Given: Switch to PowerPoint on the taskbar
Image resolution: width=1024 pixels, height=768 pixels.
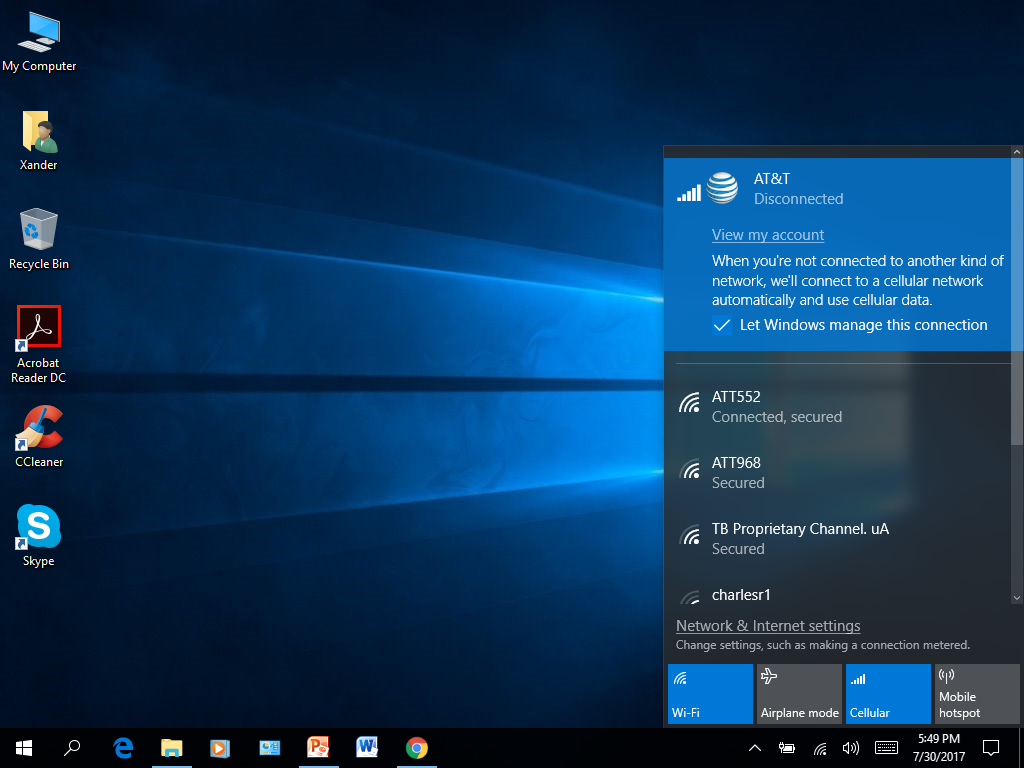Looking at the screenshot, I should click(x=318, y=748).
